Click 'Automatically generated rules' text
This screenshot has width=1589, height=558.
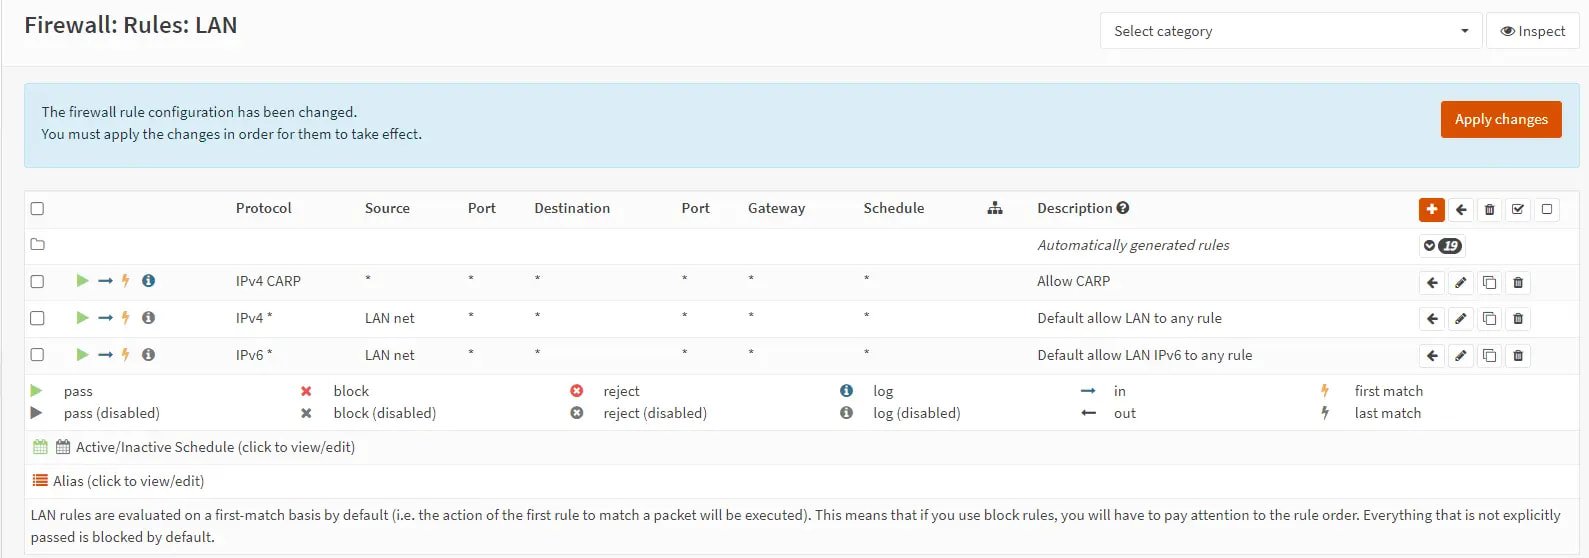pos(1133,245)
